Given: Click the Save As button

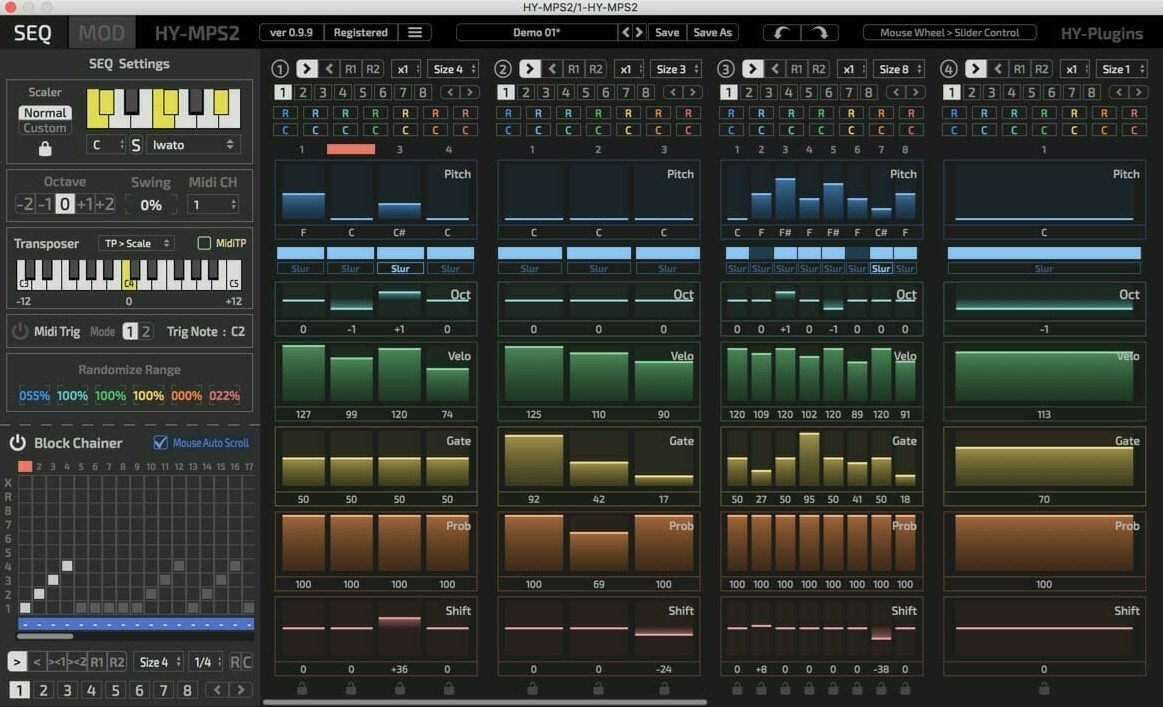Looking at the screenshot, I should tap(712, 33).
